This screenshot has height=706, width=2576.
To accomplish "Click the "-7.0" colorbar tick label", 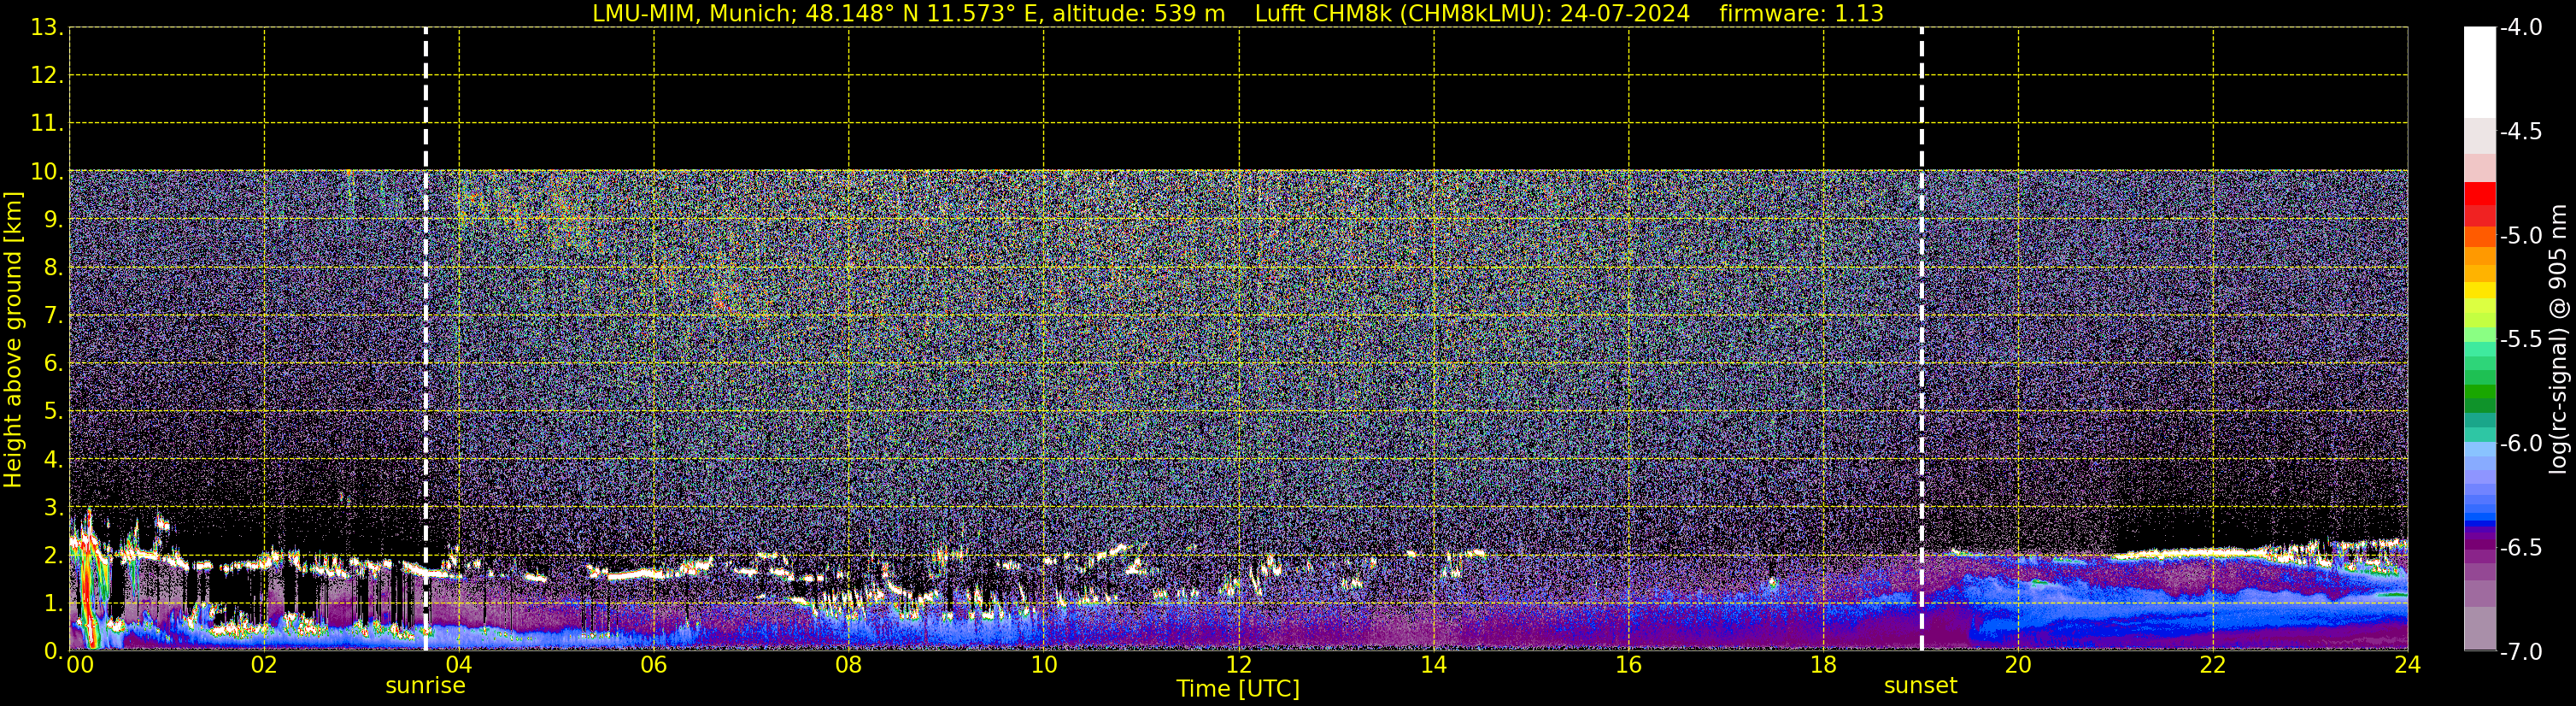I will (2521, 652).
